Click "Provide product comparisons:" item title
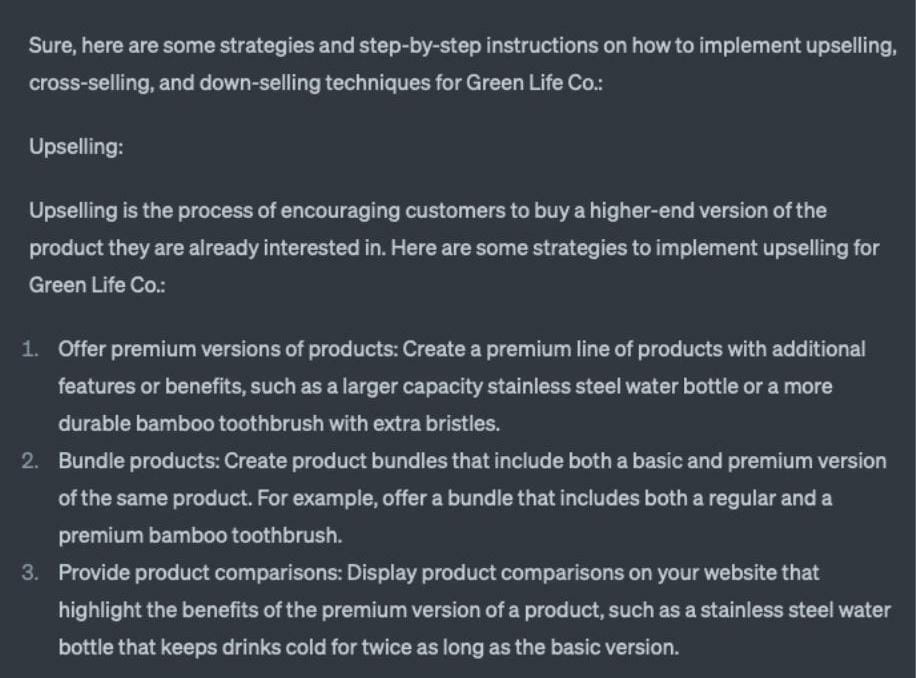This screenshot has width=916, height=678. pyautogui.click(x=200, y=573)
